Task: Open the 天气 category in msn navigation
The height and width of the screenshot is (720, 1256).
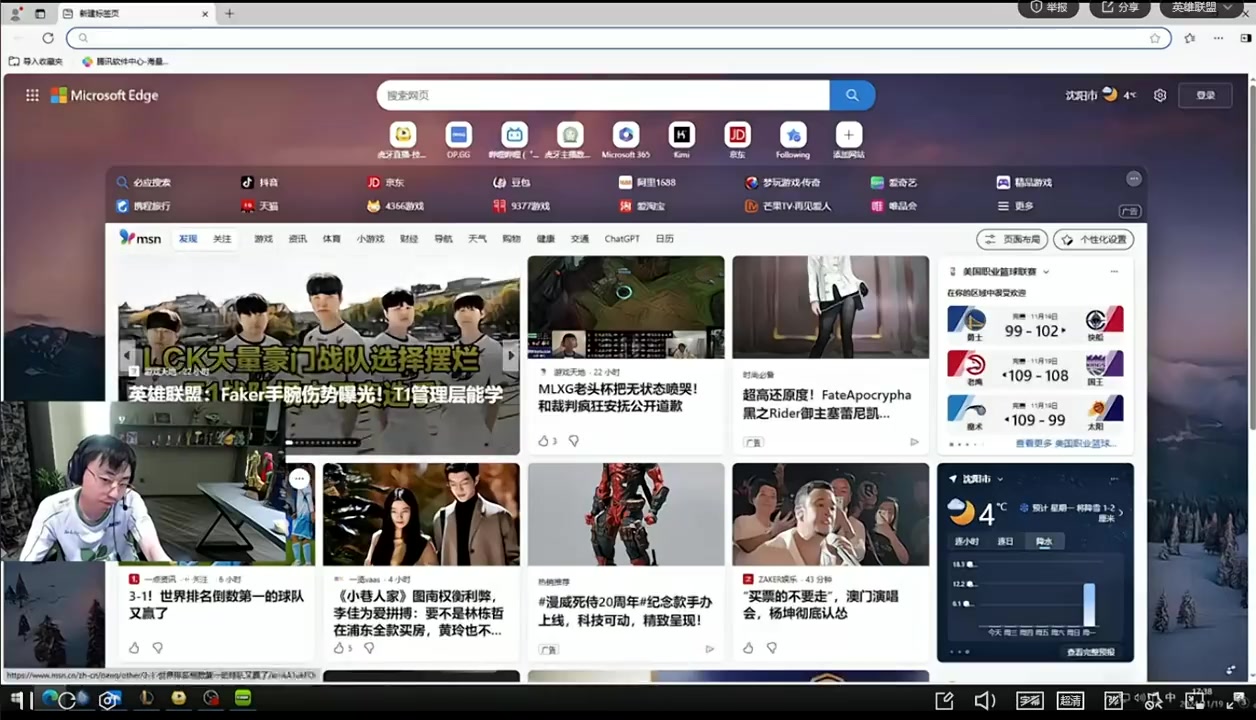Action: 477,239
